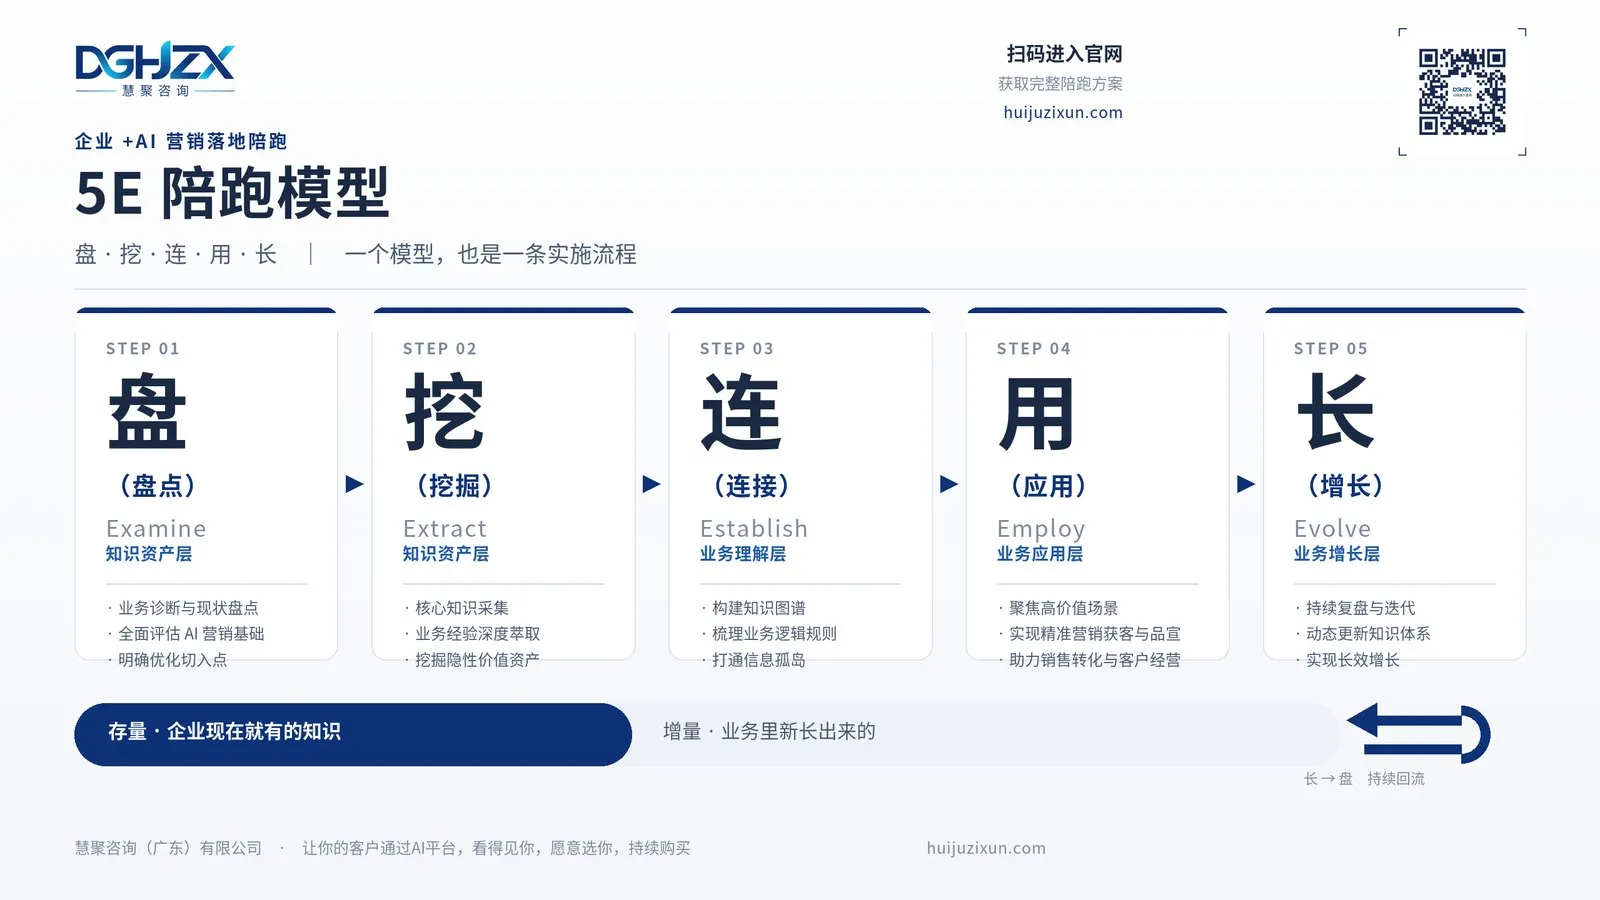
Task: Click the large 连 character in Step 03
Action: (741, 412)
